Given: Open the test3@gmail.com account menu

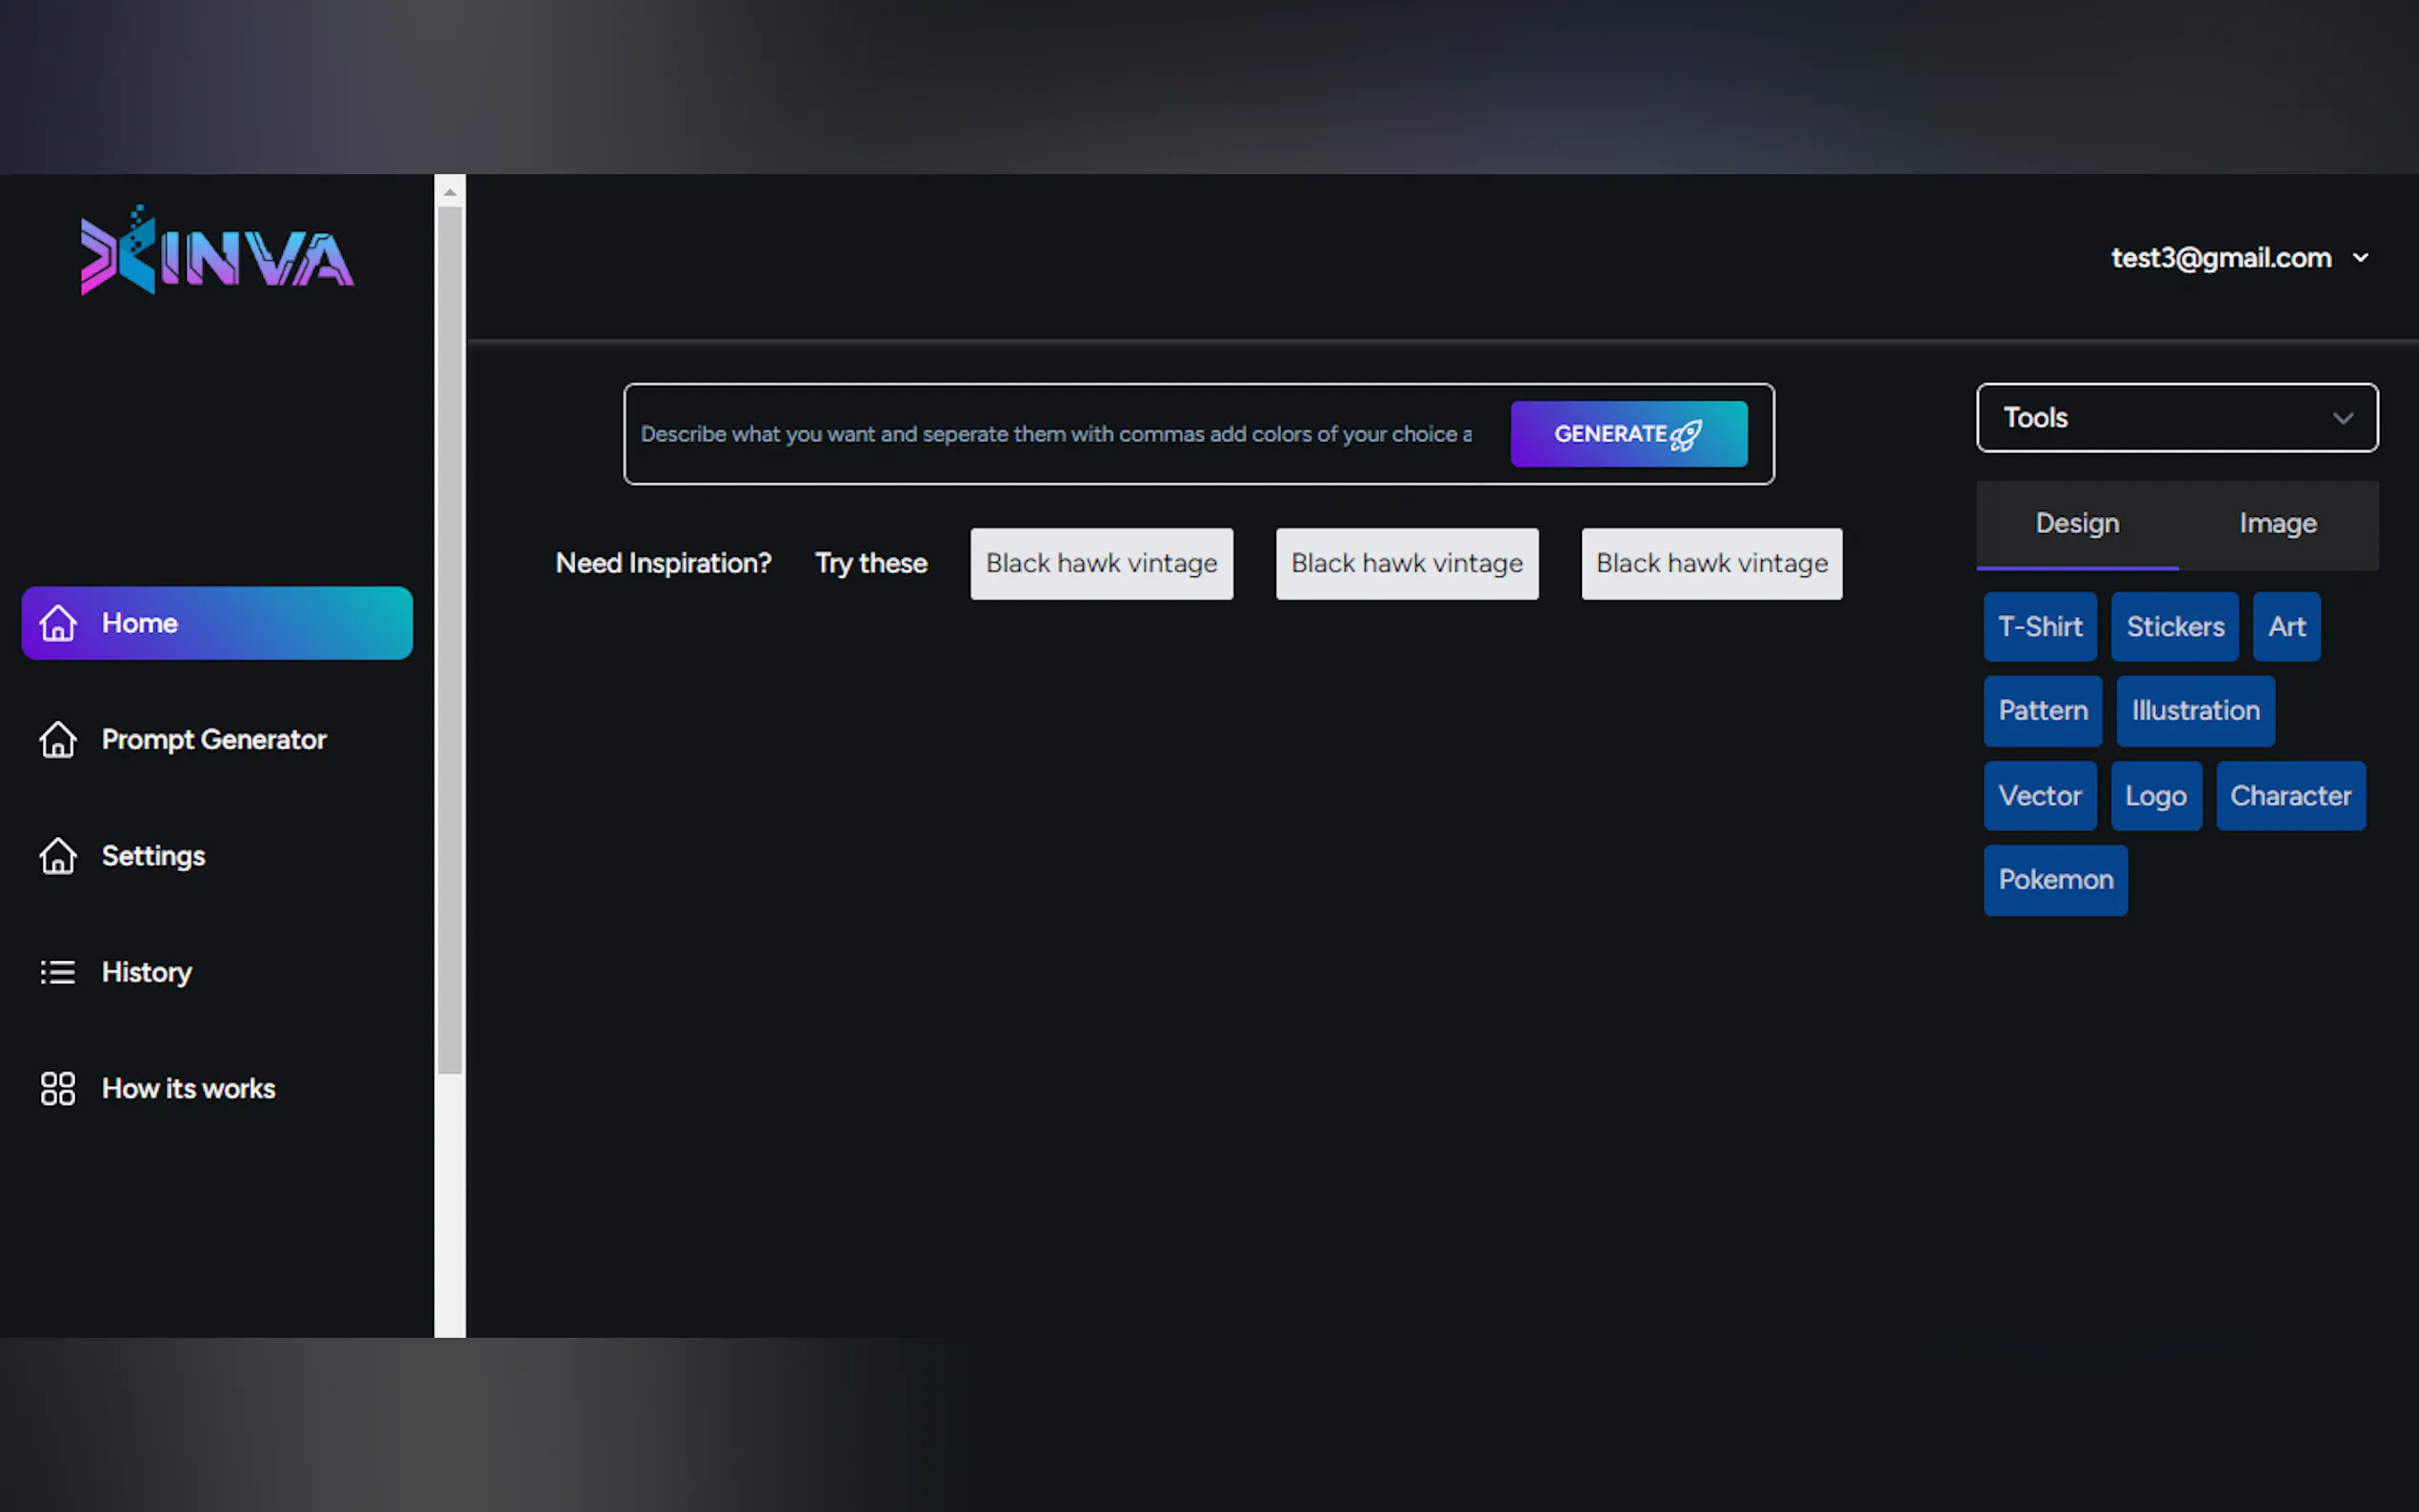Looking at the screenshot, I should tap(2220, 258).
